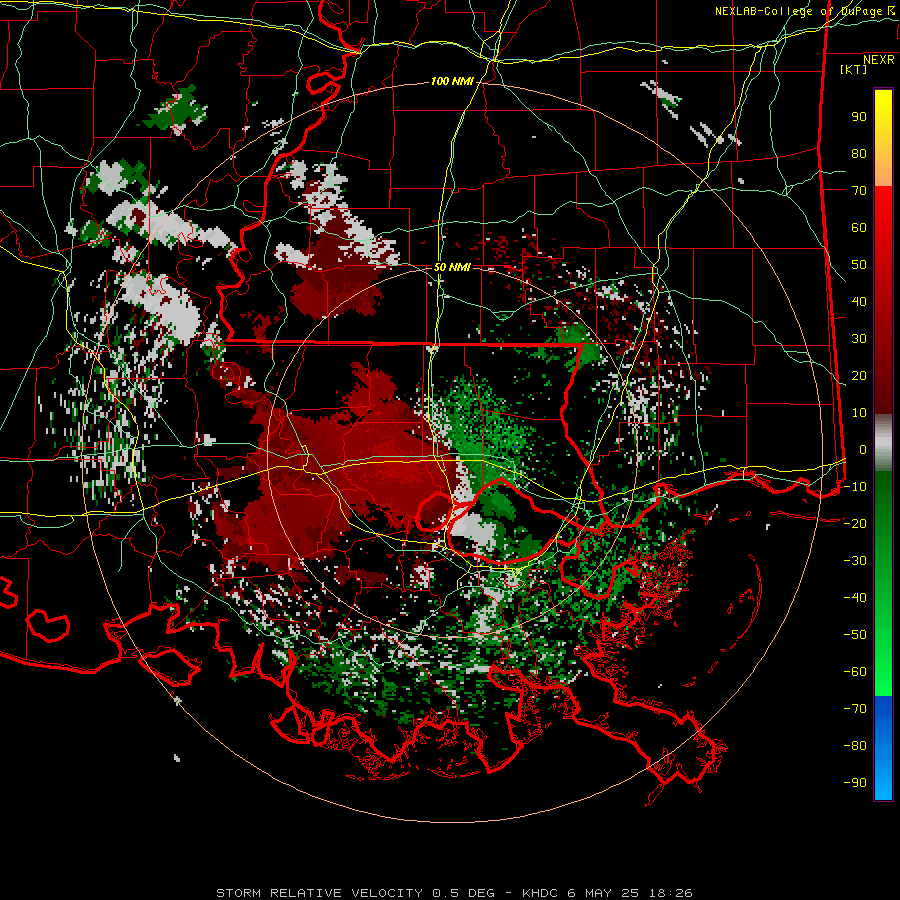Click the -80 value on the velocity scale

pos(855,746)
